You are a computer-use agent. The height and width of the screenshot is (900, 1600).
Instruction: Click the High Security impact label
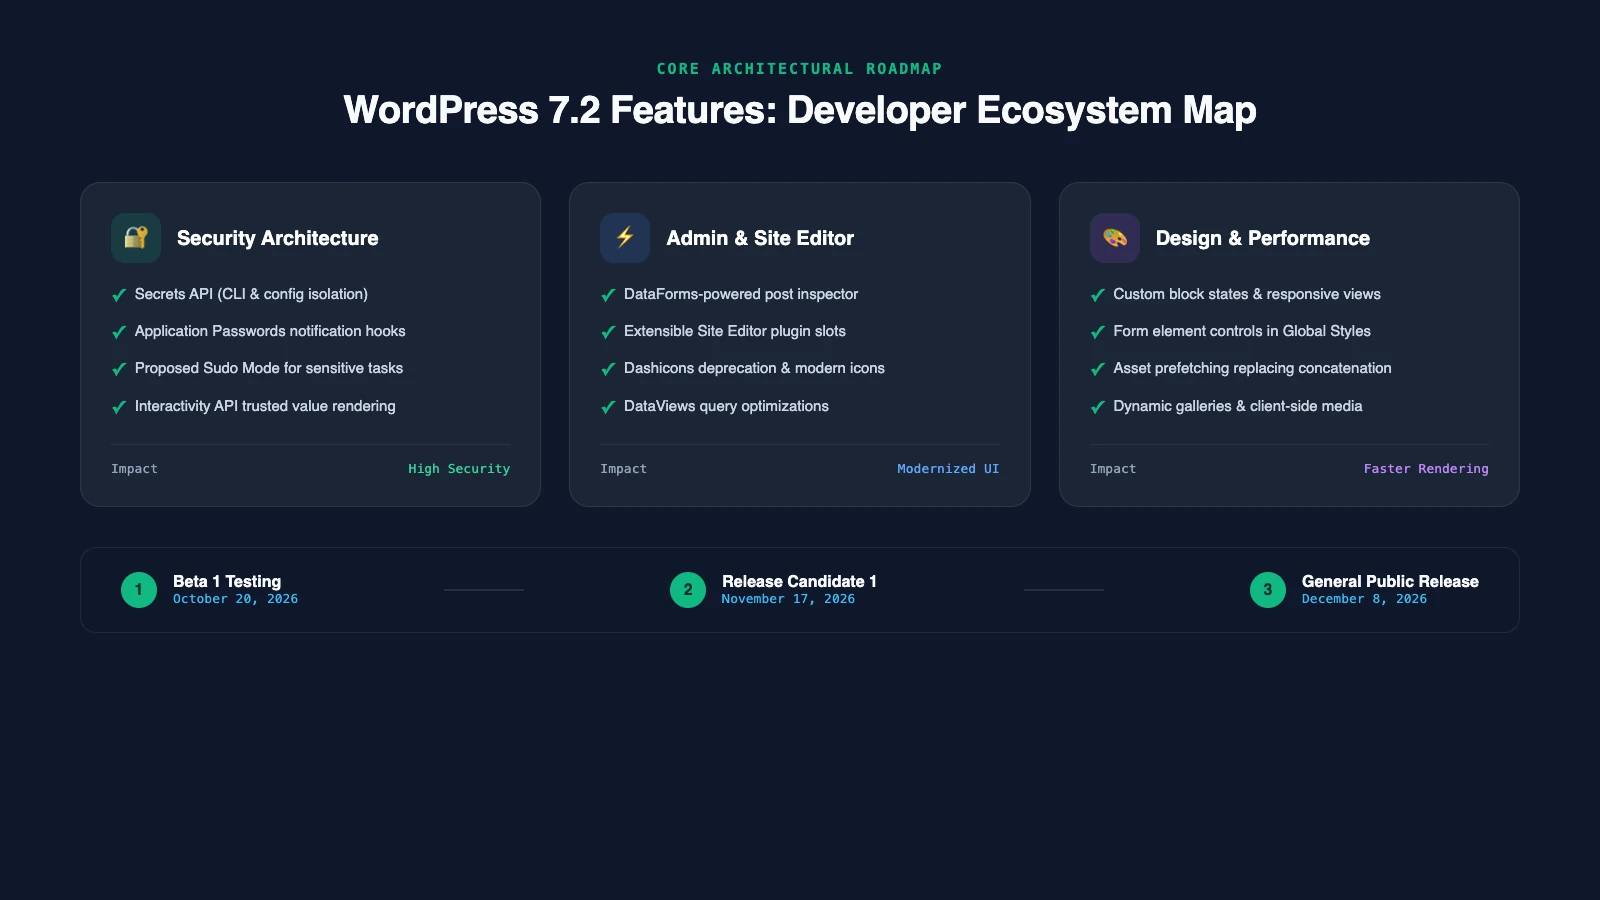pyautogui.click(x=459, y=469)
